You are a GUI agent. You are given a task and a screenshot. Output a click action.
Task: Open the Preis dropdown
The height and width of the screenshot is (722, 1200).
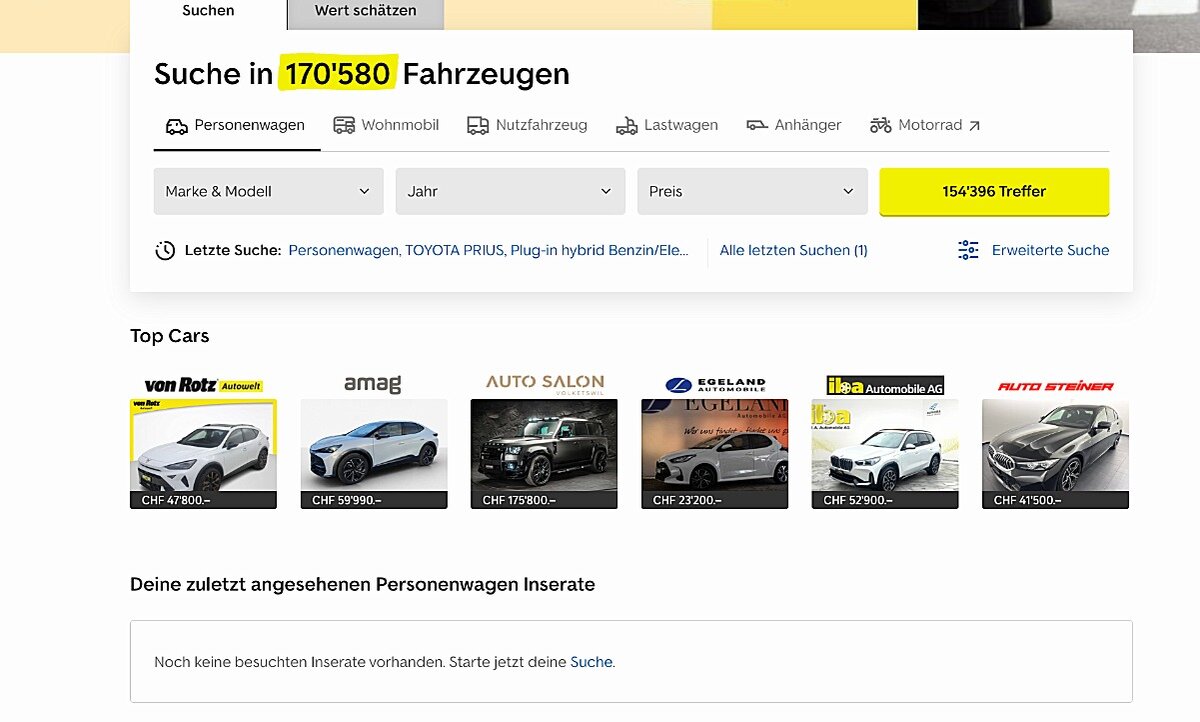point(752,191)
